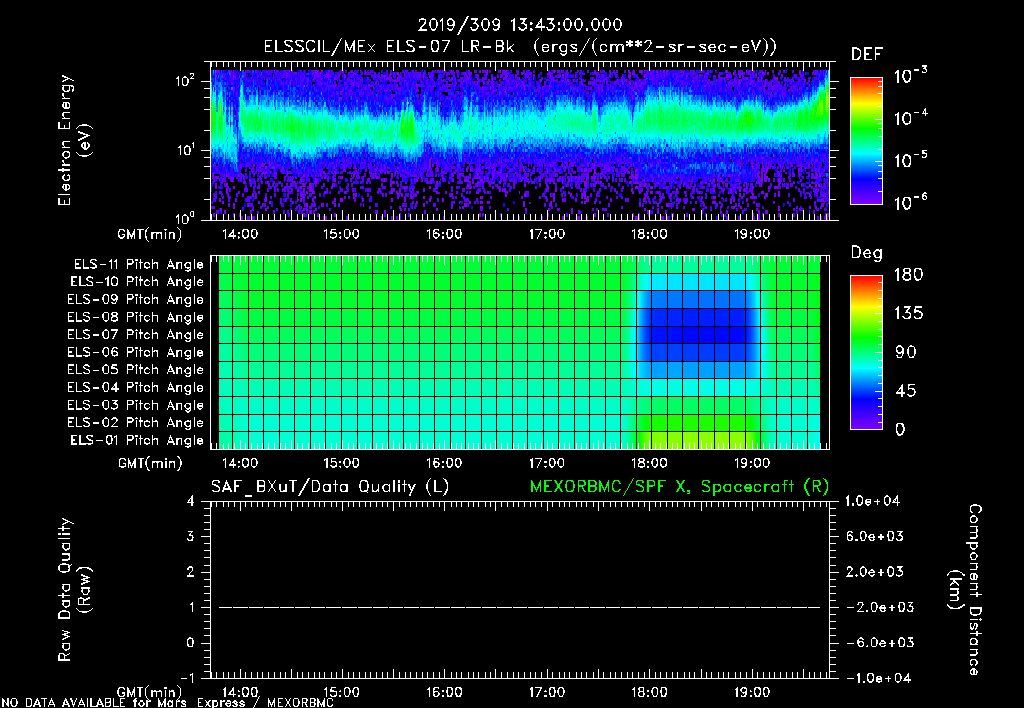Select the ELS-09 Pitch Angle row label

point(136,300)
